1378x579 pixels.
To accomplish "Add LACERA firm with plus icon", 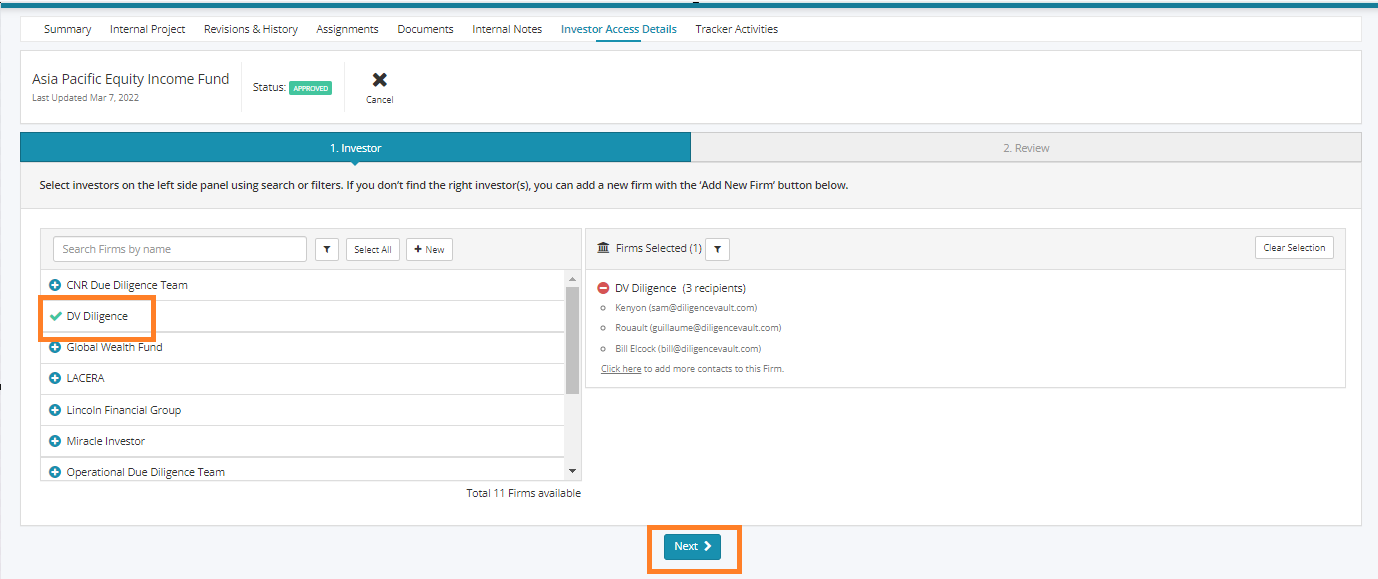I will pyautogui.click(x=55, y=378).
